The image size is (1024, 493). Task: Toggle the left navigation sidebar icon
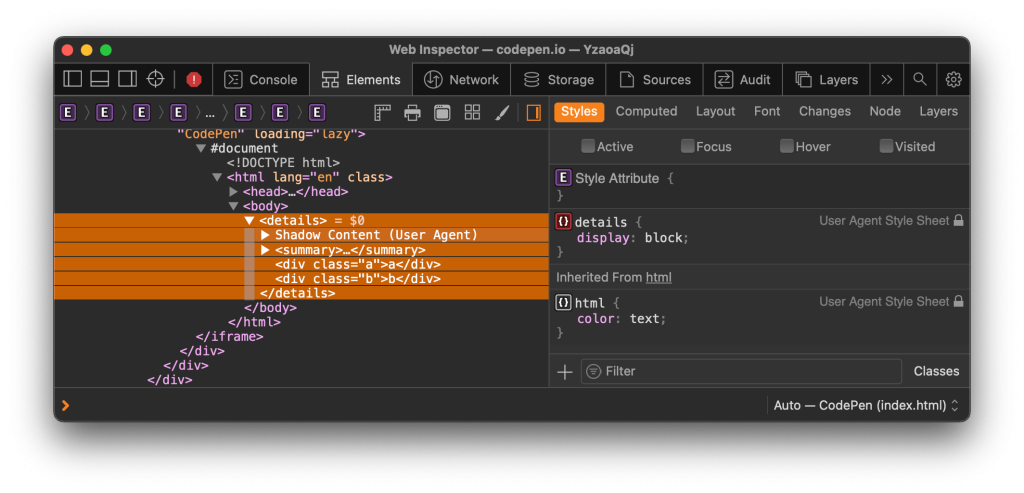click(x=72, y=80)
